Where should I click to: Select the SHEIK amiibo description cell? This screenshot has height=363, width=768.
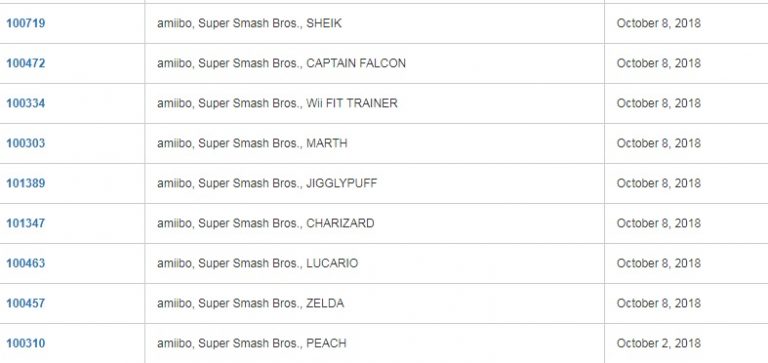pos(375,23)
